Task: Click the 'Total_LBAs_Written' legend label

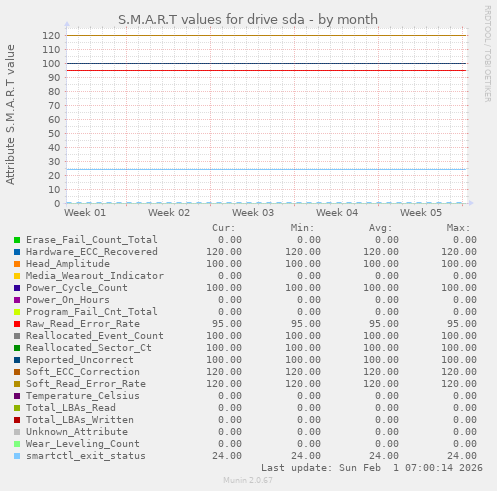Action: coord(80,420)
